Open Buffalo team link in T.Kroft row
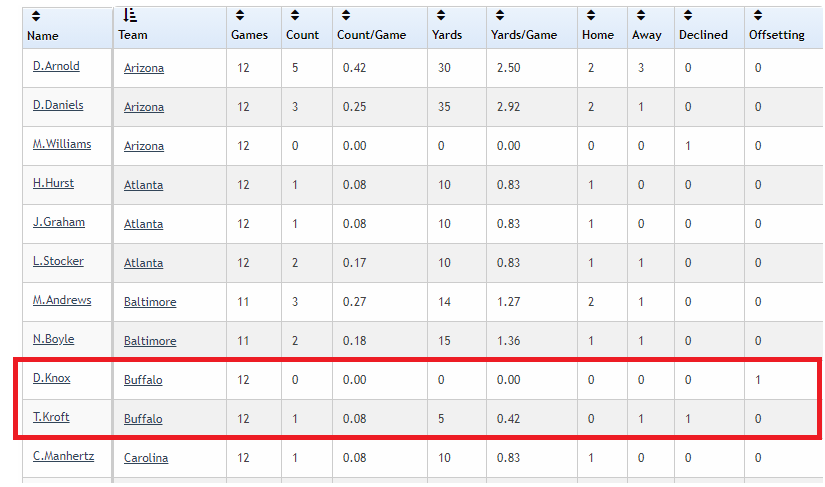The image size is (825, 487). 143,419
